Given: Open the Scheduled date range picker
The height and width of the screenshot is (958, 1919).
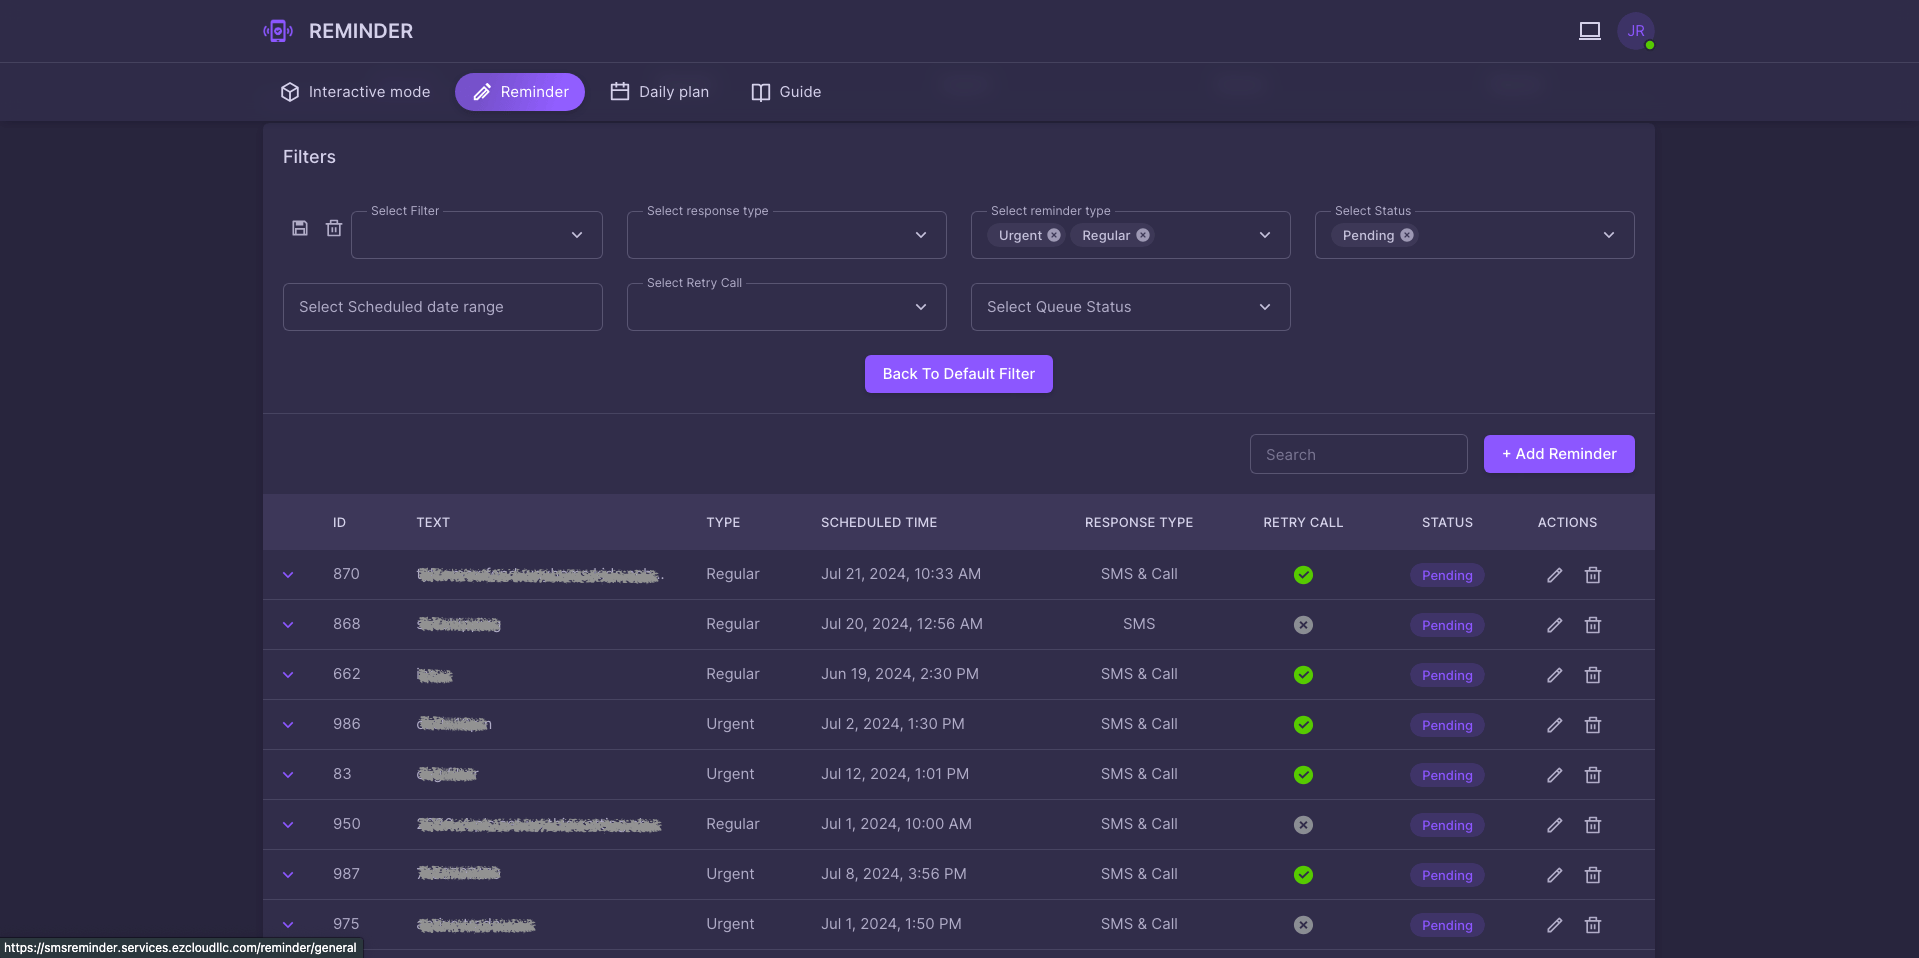Looking at the screenshot, I should click(443, 307).
